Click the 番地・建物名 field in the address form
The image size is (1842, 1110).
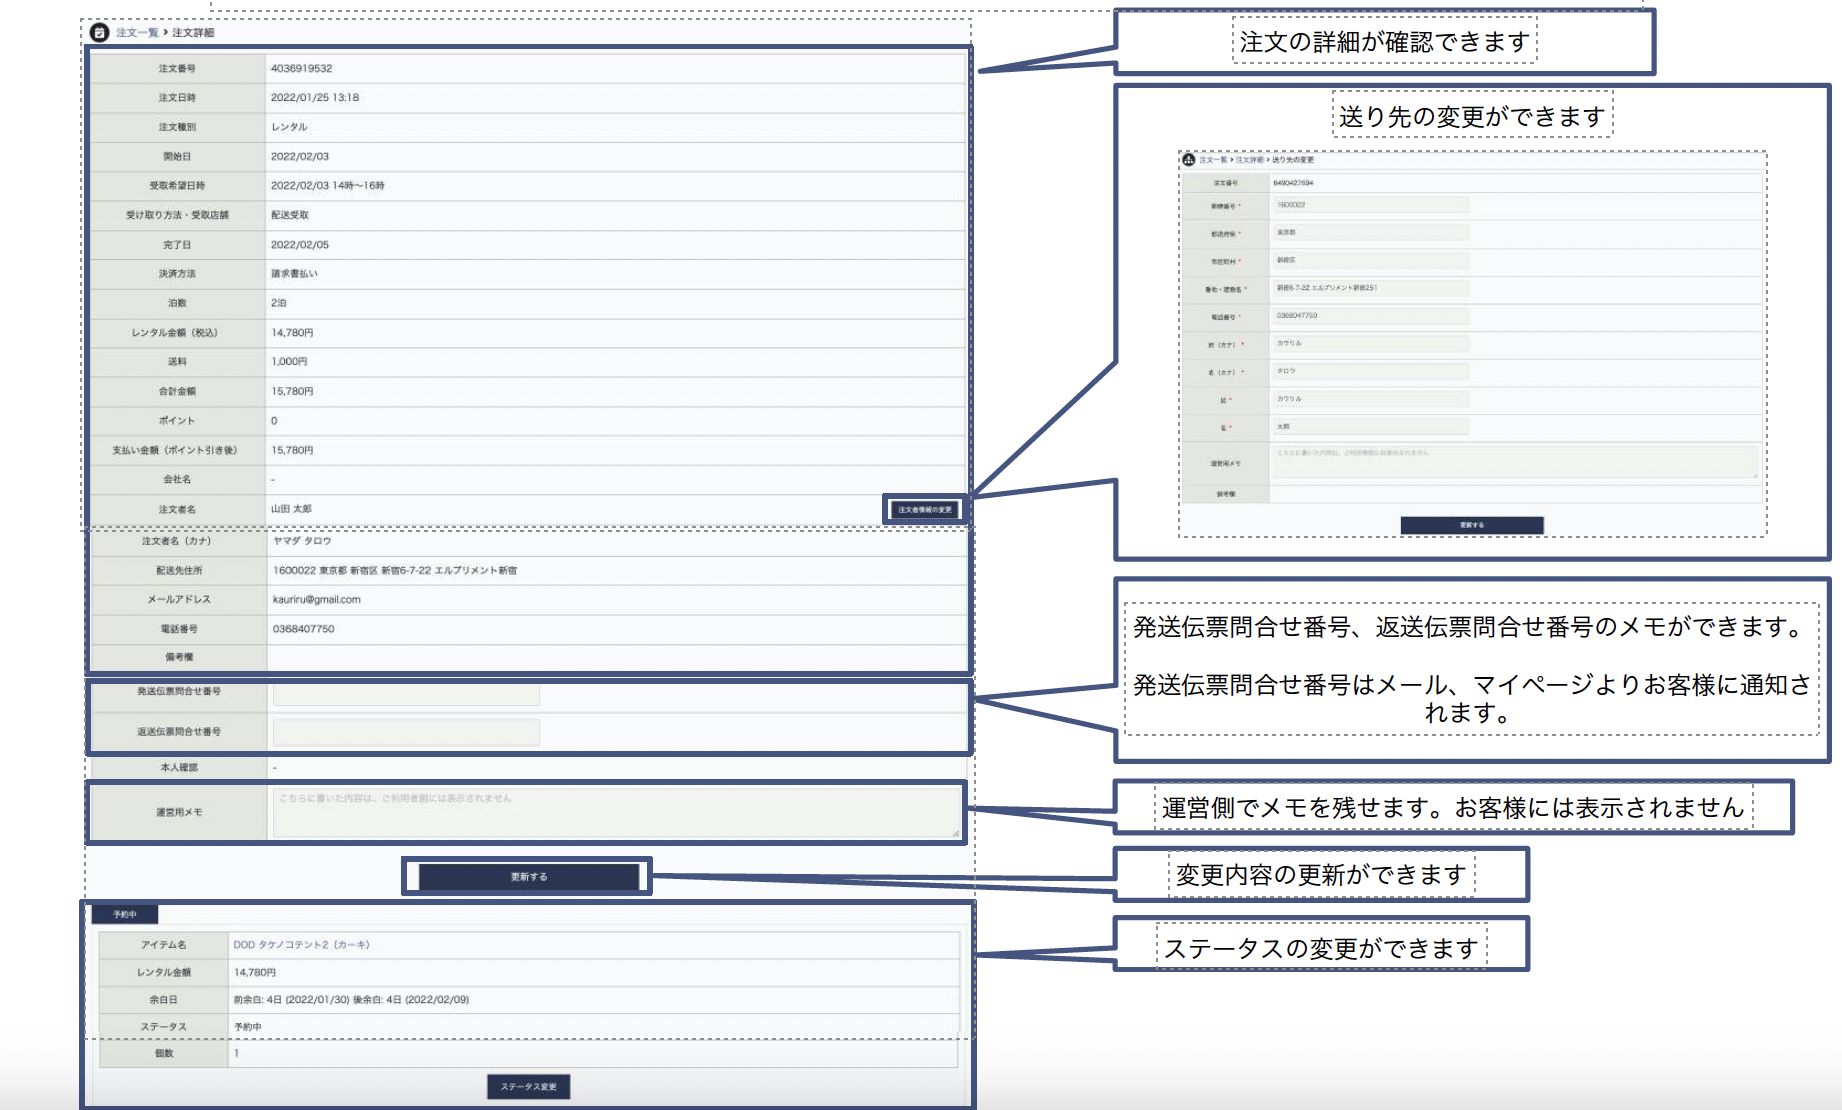(1370, 288)
